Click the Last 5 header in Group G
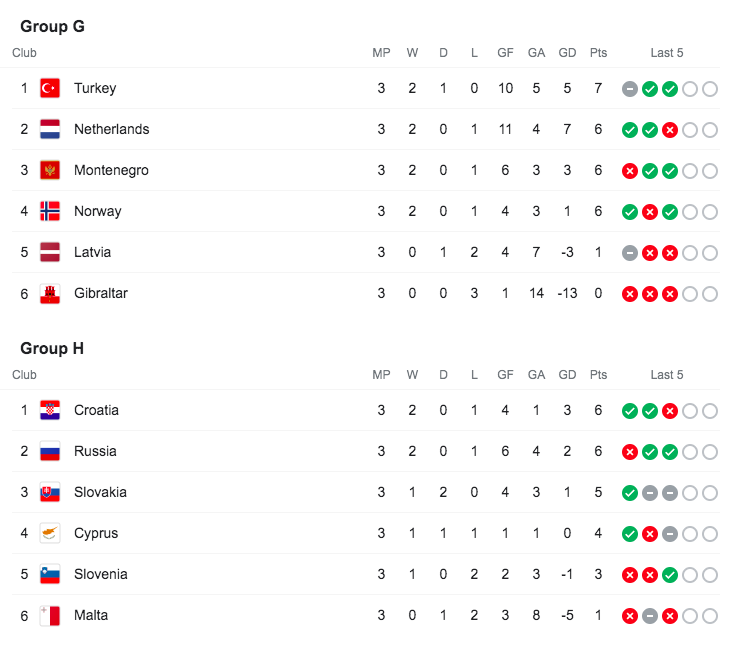This screenshot has width=743, height=650. click(667, 53)
